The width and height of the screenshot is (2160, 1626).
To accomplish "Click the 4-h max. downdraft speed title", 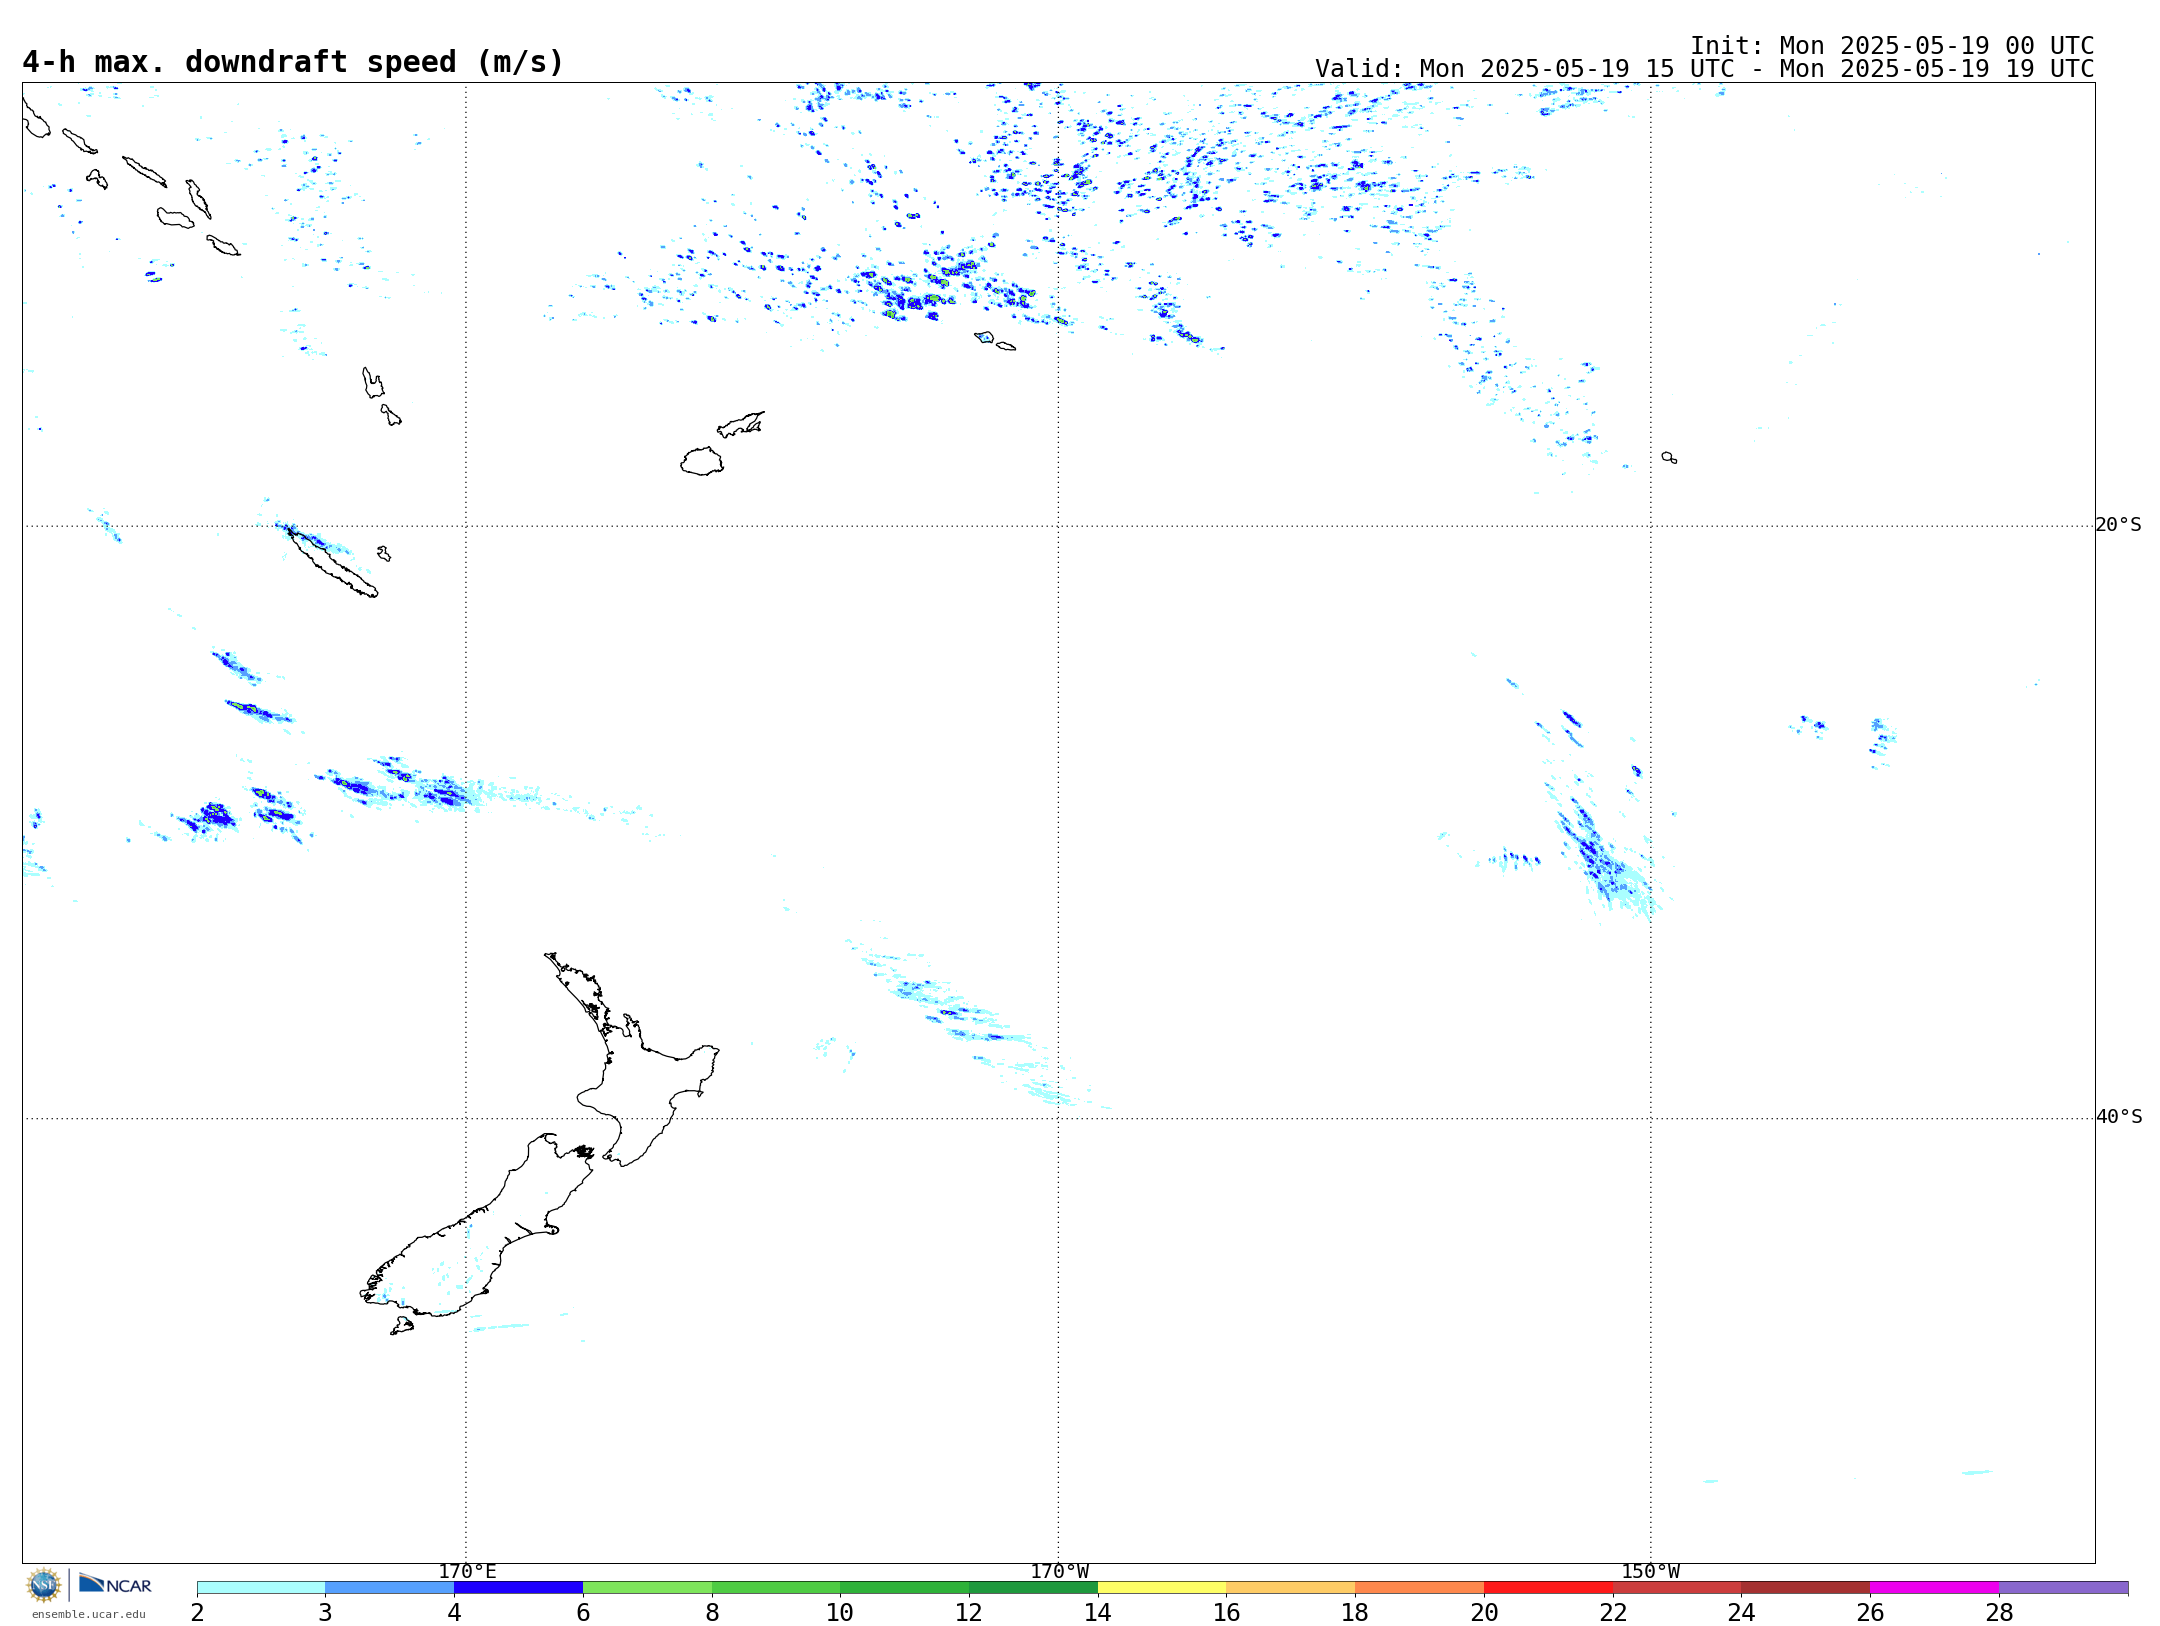I will point(293,62).
